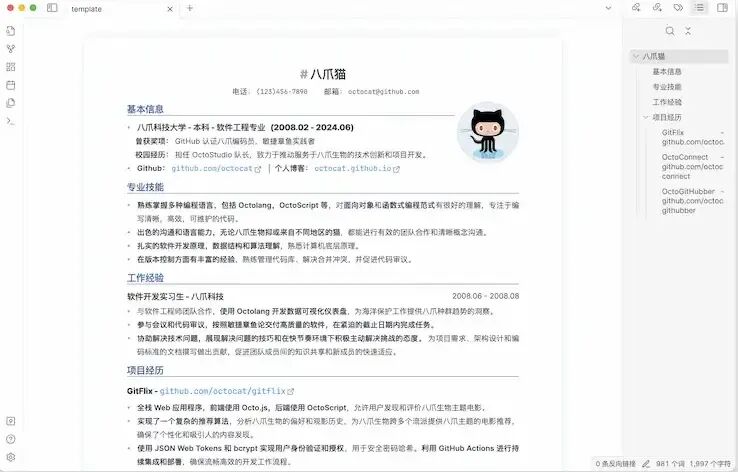Click the 专业技能 section heading
Viewport: 738px width, 472px height.
coord(145,187)
